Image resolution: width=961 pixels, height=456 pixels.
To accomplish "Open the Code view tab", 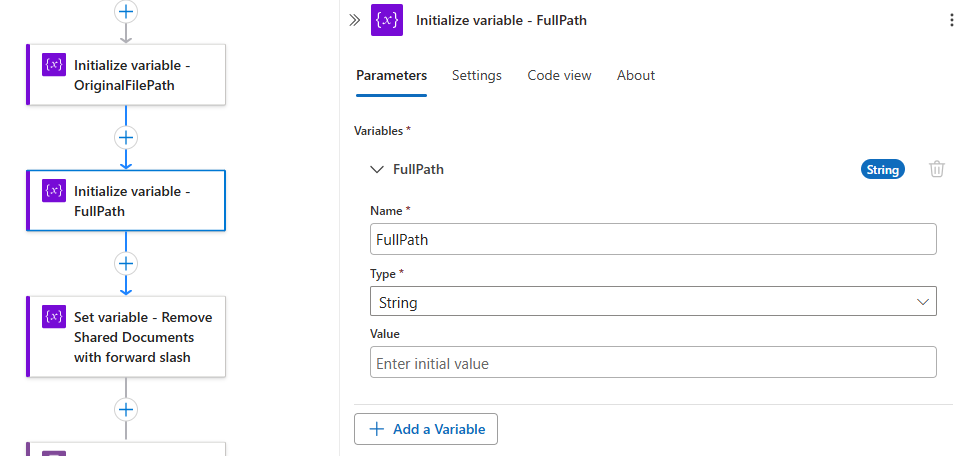I will pyautogui.click(x=559, y=75).
